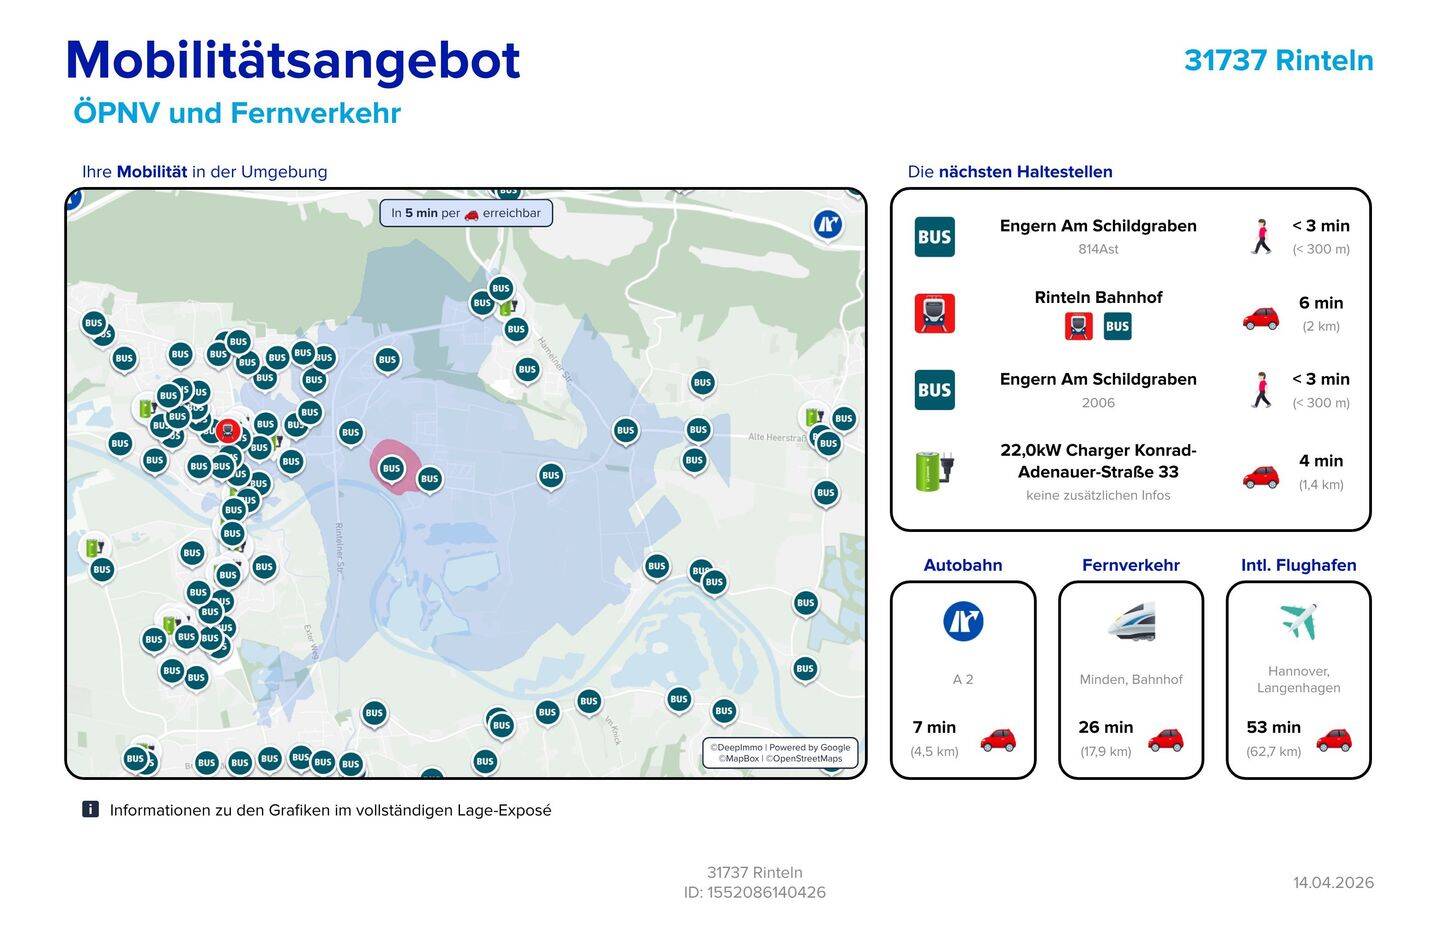Screen dimensions: 1440x942
Task: Click the red train station marker on the map
Action: point(228,431)
